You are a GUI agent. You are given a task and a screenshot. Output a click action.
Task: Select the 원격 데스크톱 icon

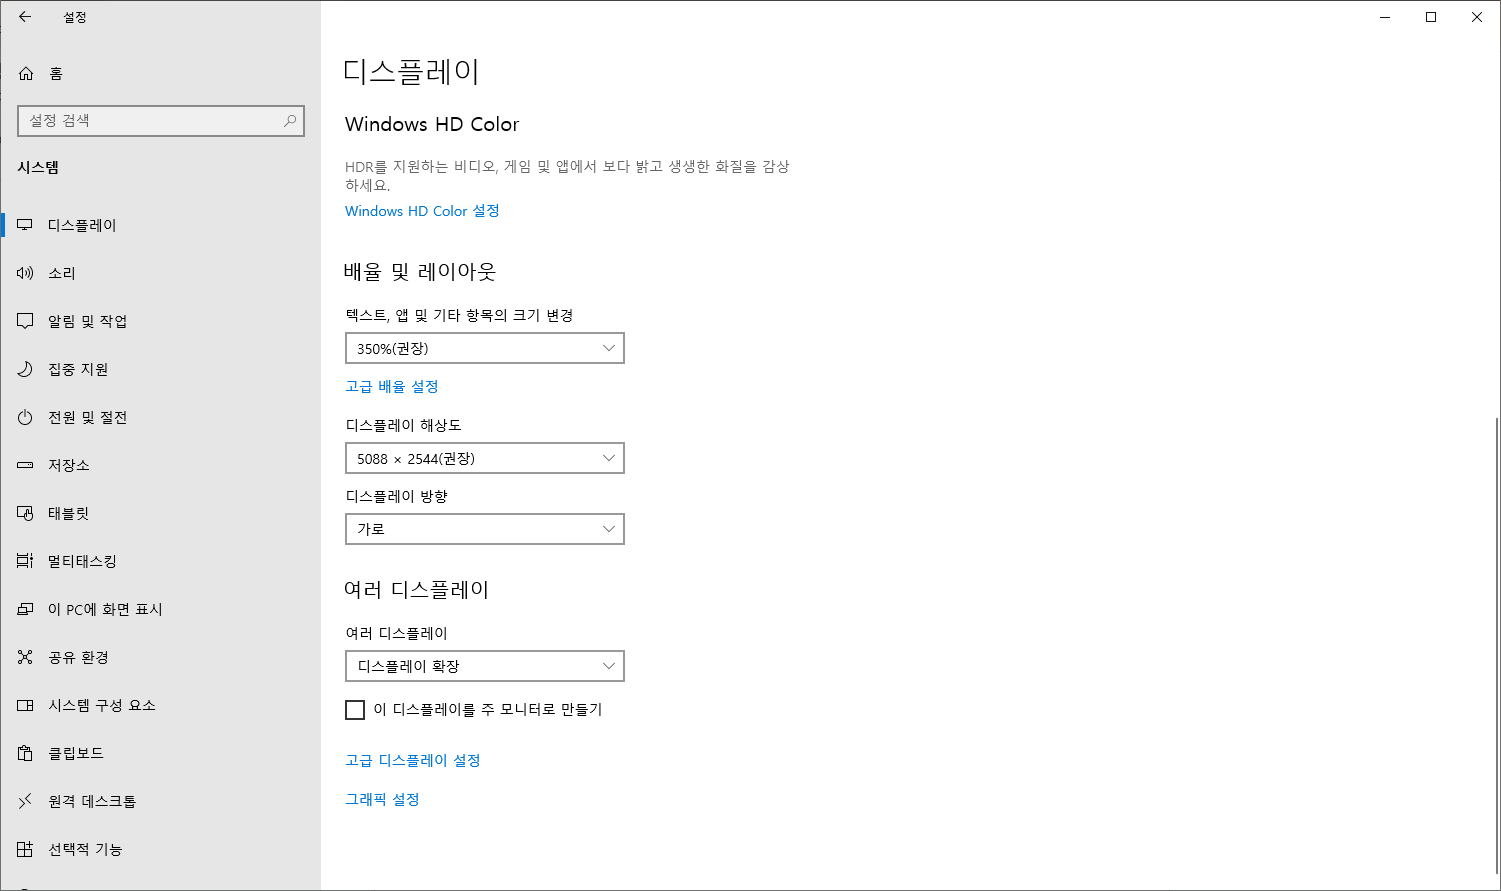click(25, 801)
